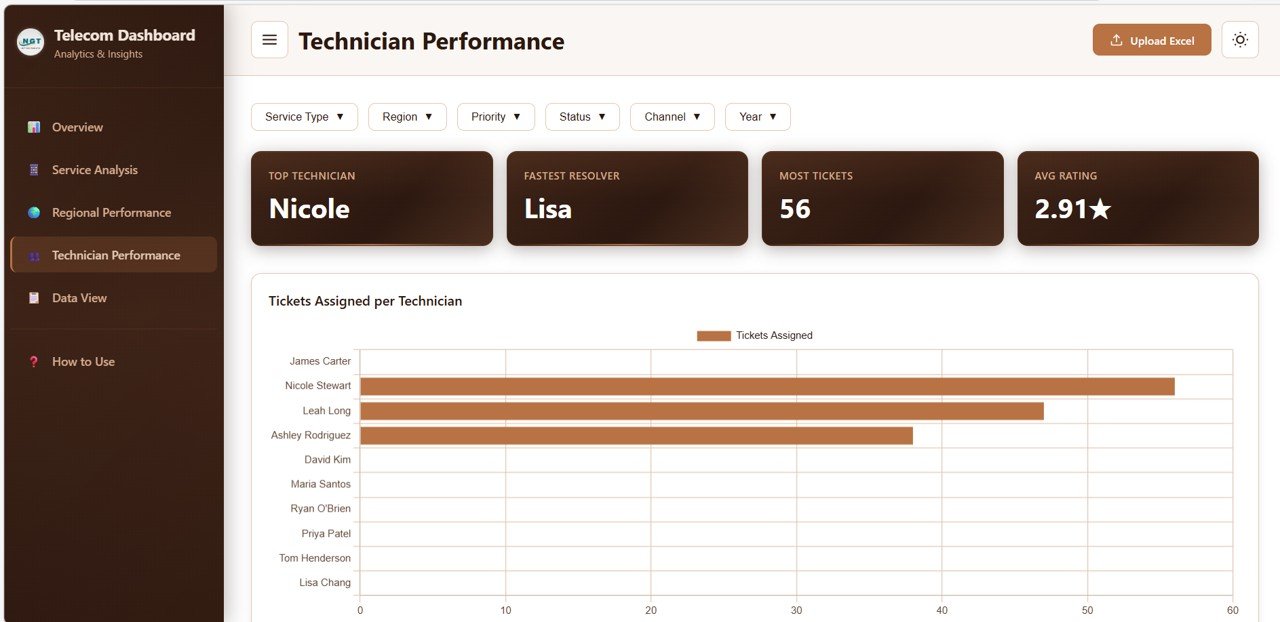Navigate to the Overview page
This screenshot has width=1280, height=622.
(77, 127)
